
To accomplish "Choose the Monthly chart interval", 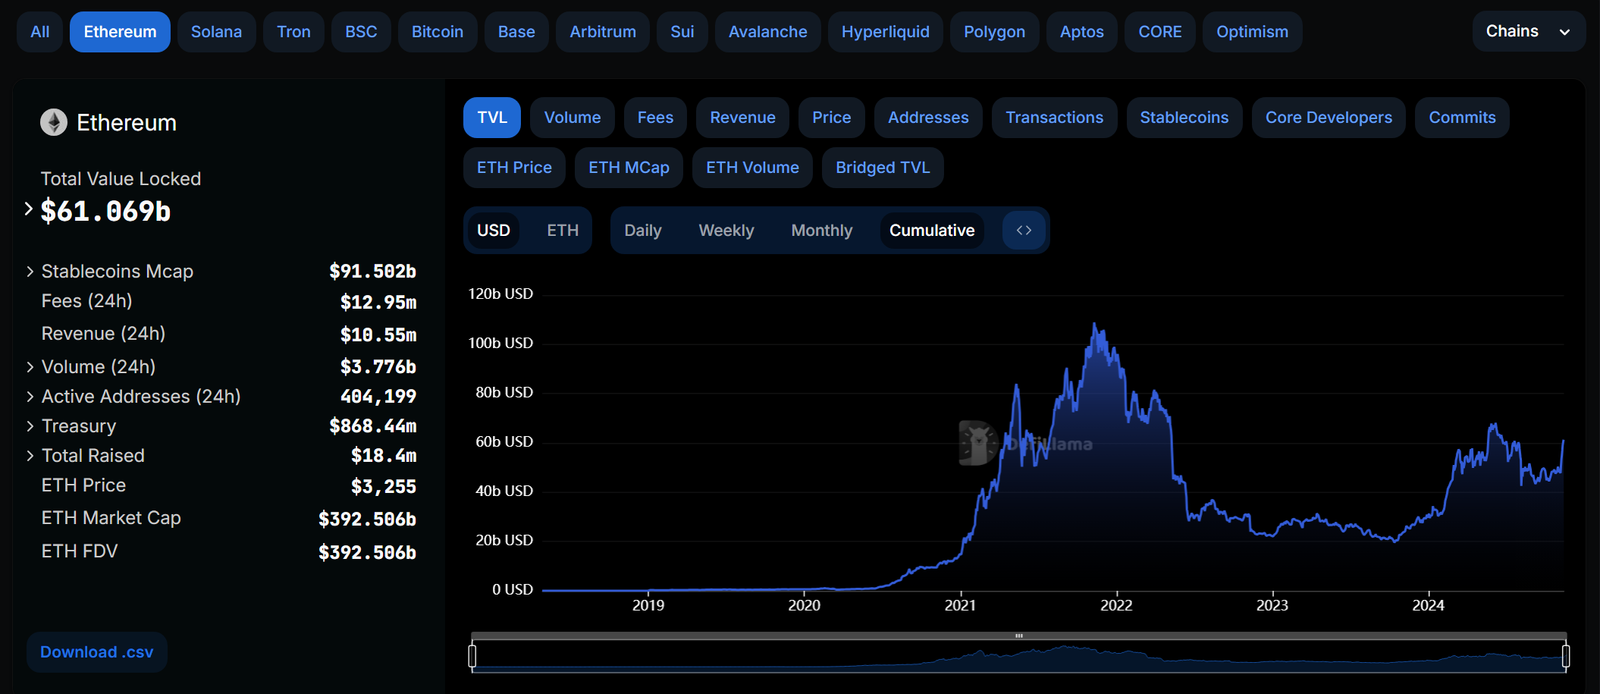I will [x=822, y=230].
